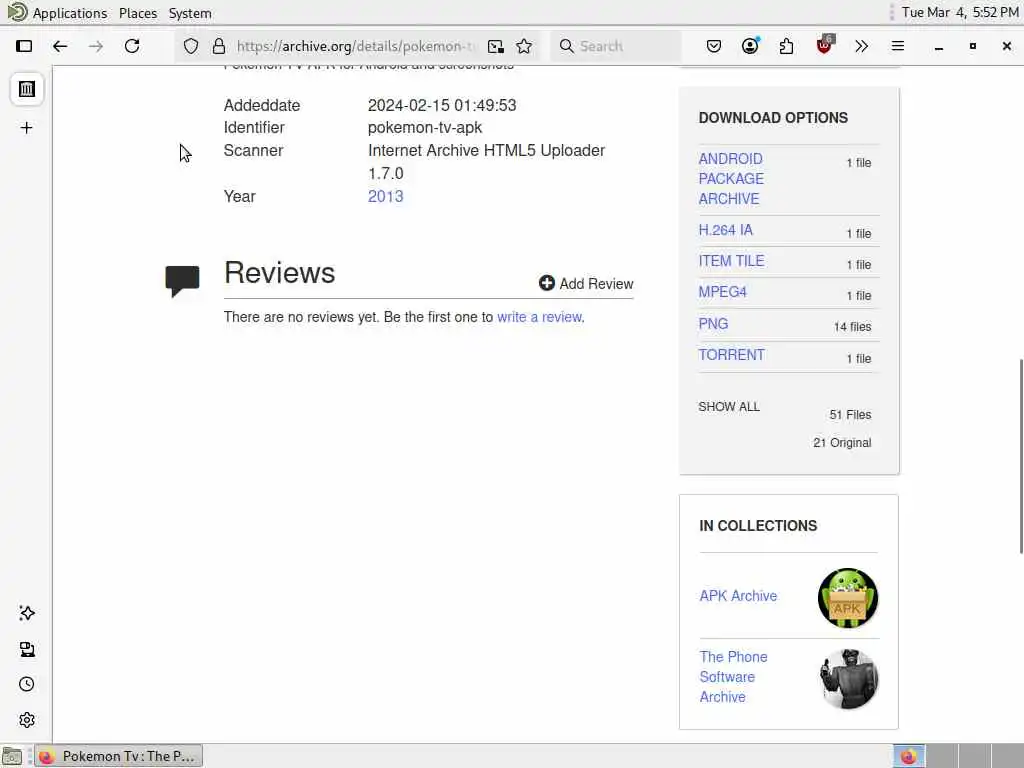This screenshot has width=1024, height=768.
Task: Click the MATE logo icon in top panel
Action: (x=17, y=12)
